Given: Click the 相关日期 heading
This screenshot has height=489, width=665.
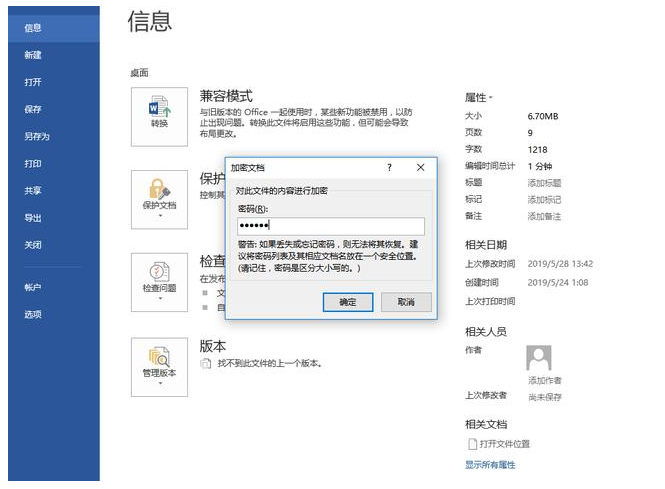Looking at the screenshot, I should tap(486, 245).
